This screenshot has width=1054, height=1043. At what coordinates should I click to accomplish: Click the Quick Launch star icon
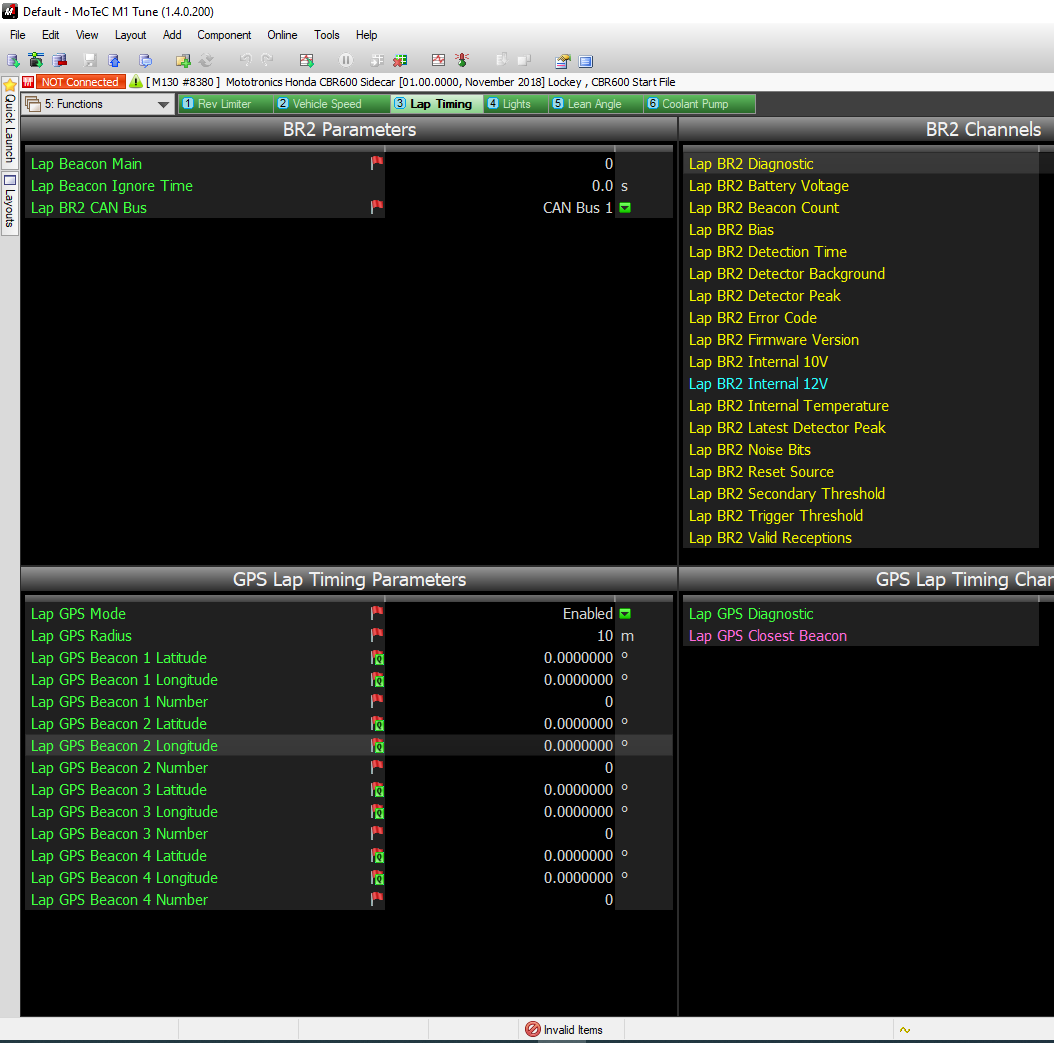10,85
